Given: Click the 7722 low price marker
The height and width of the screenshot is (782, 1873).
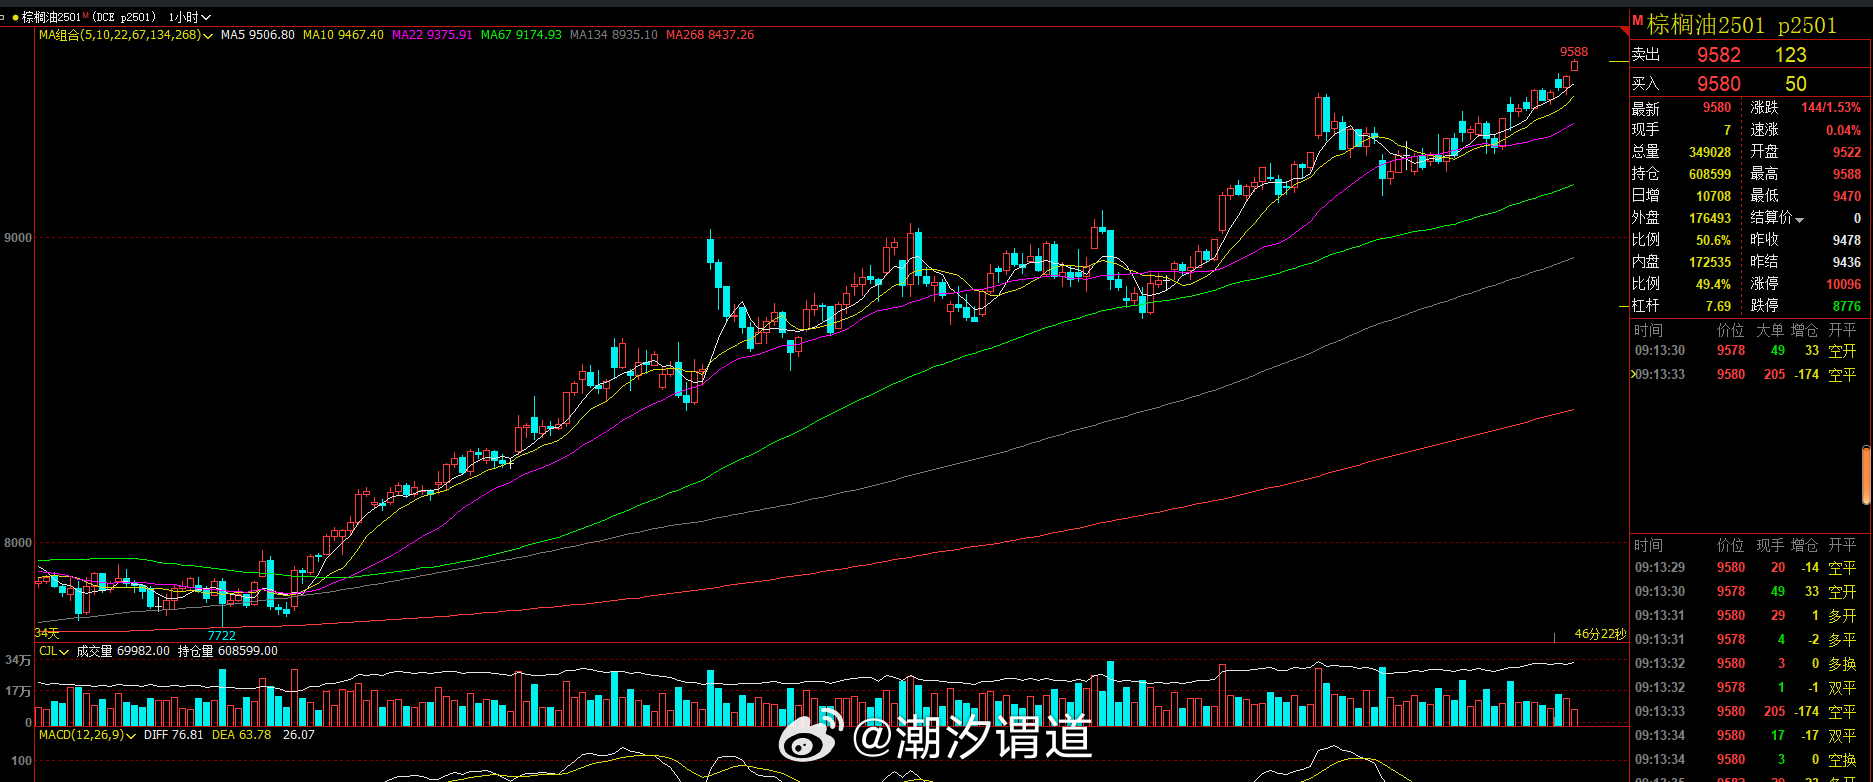Looking at the screenshot, I should 222,636.
